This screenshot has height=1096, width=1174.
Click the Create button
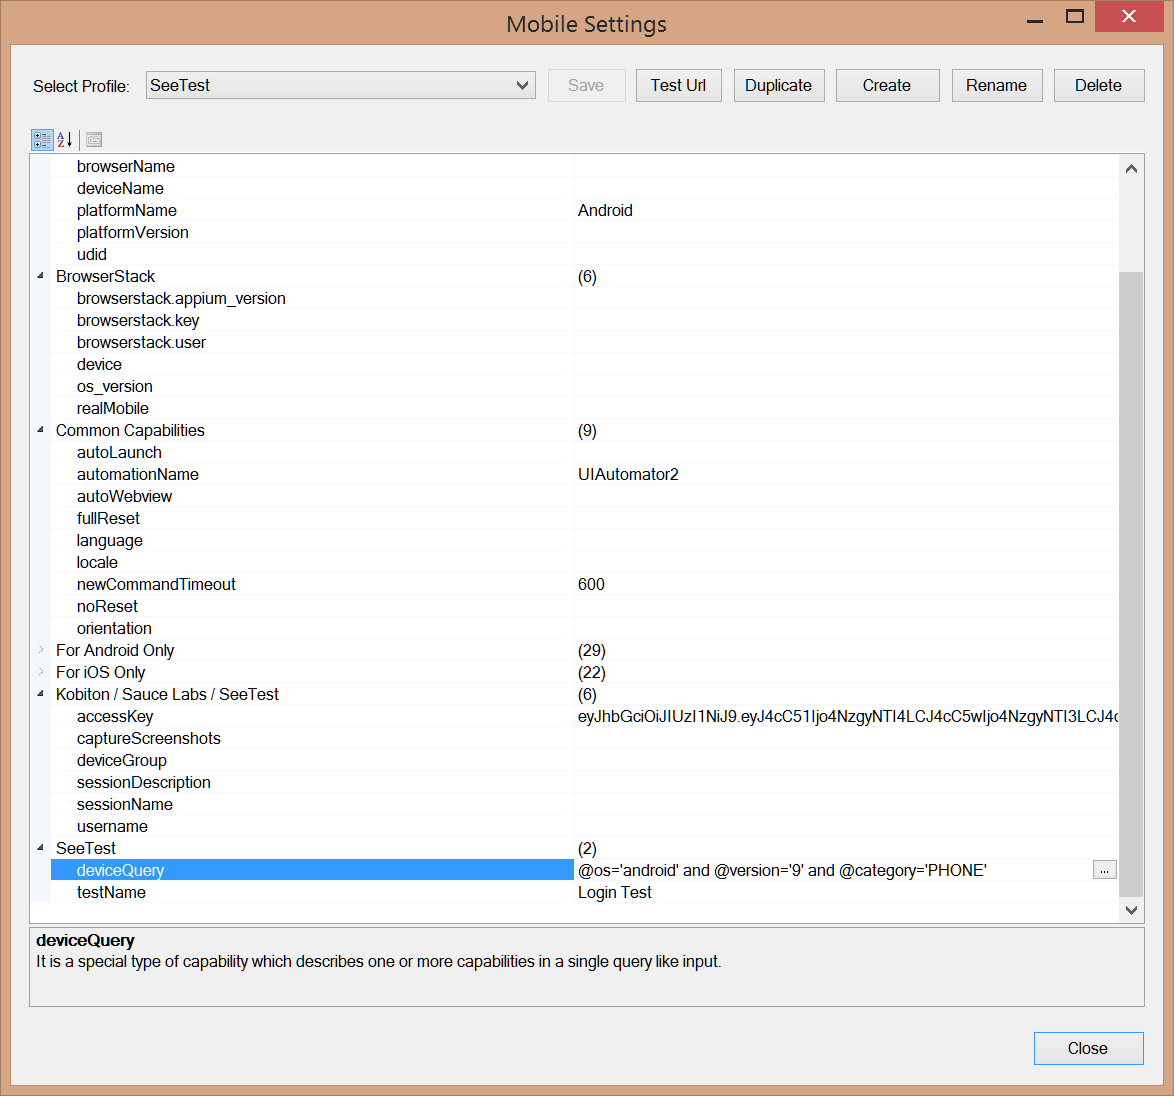(887, 86)
